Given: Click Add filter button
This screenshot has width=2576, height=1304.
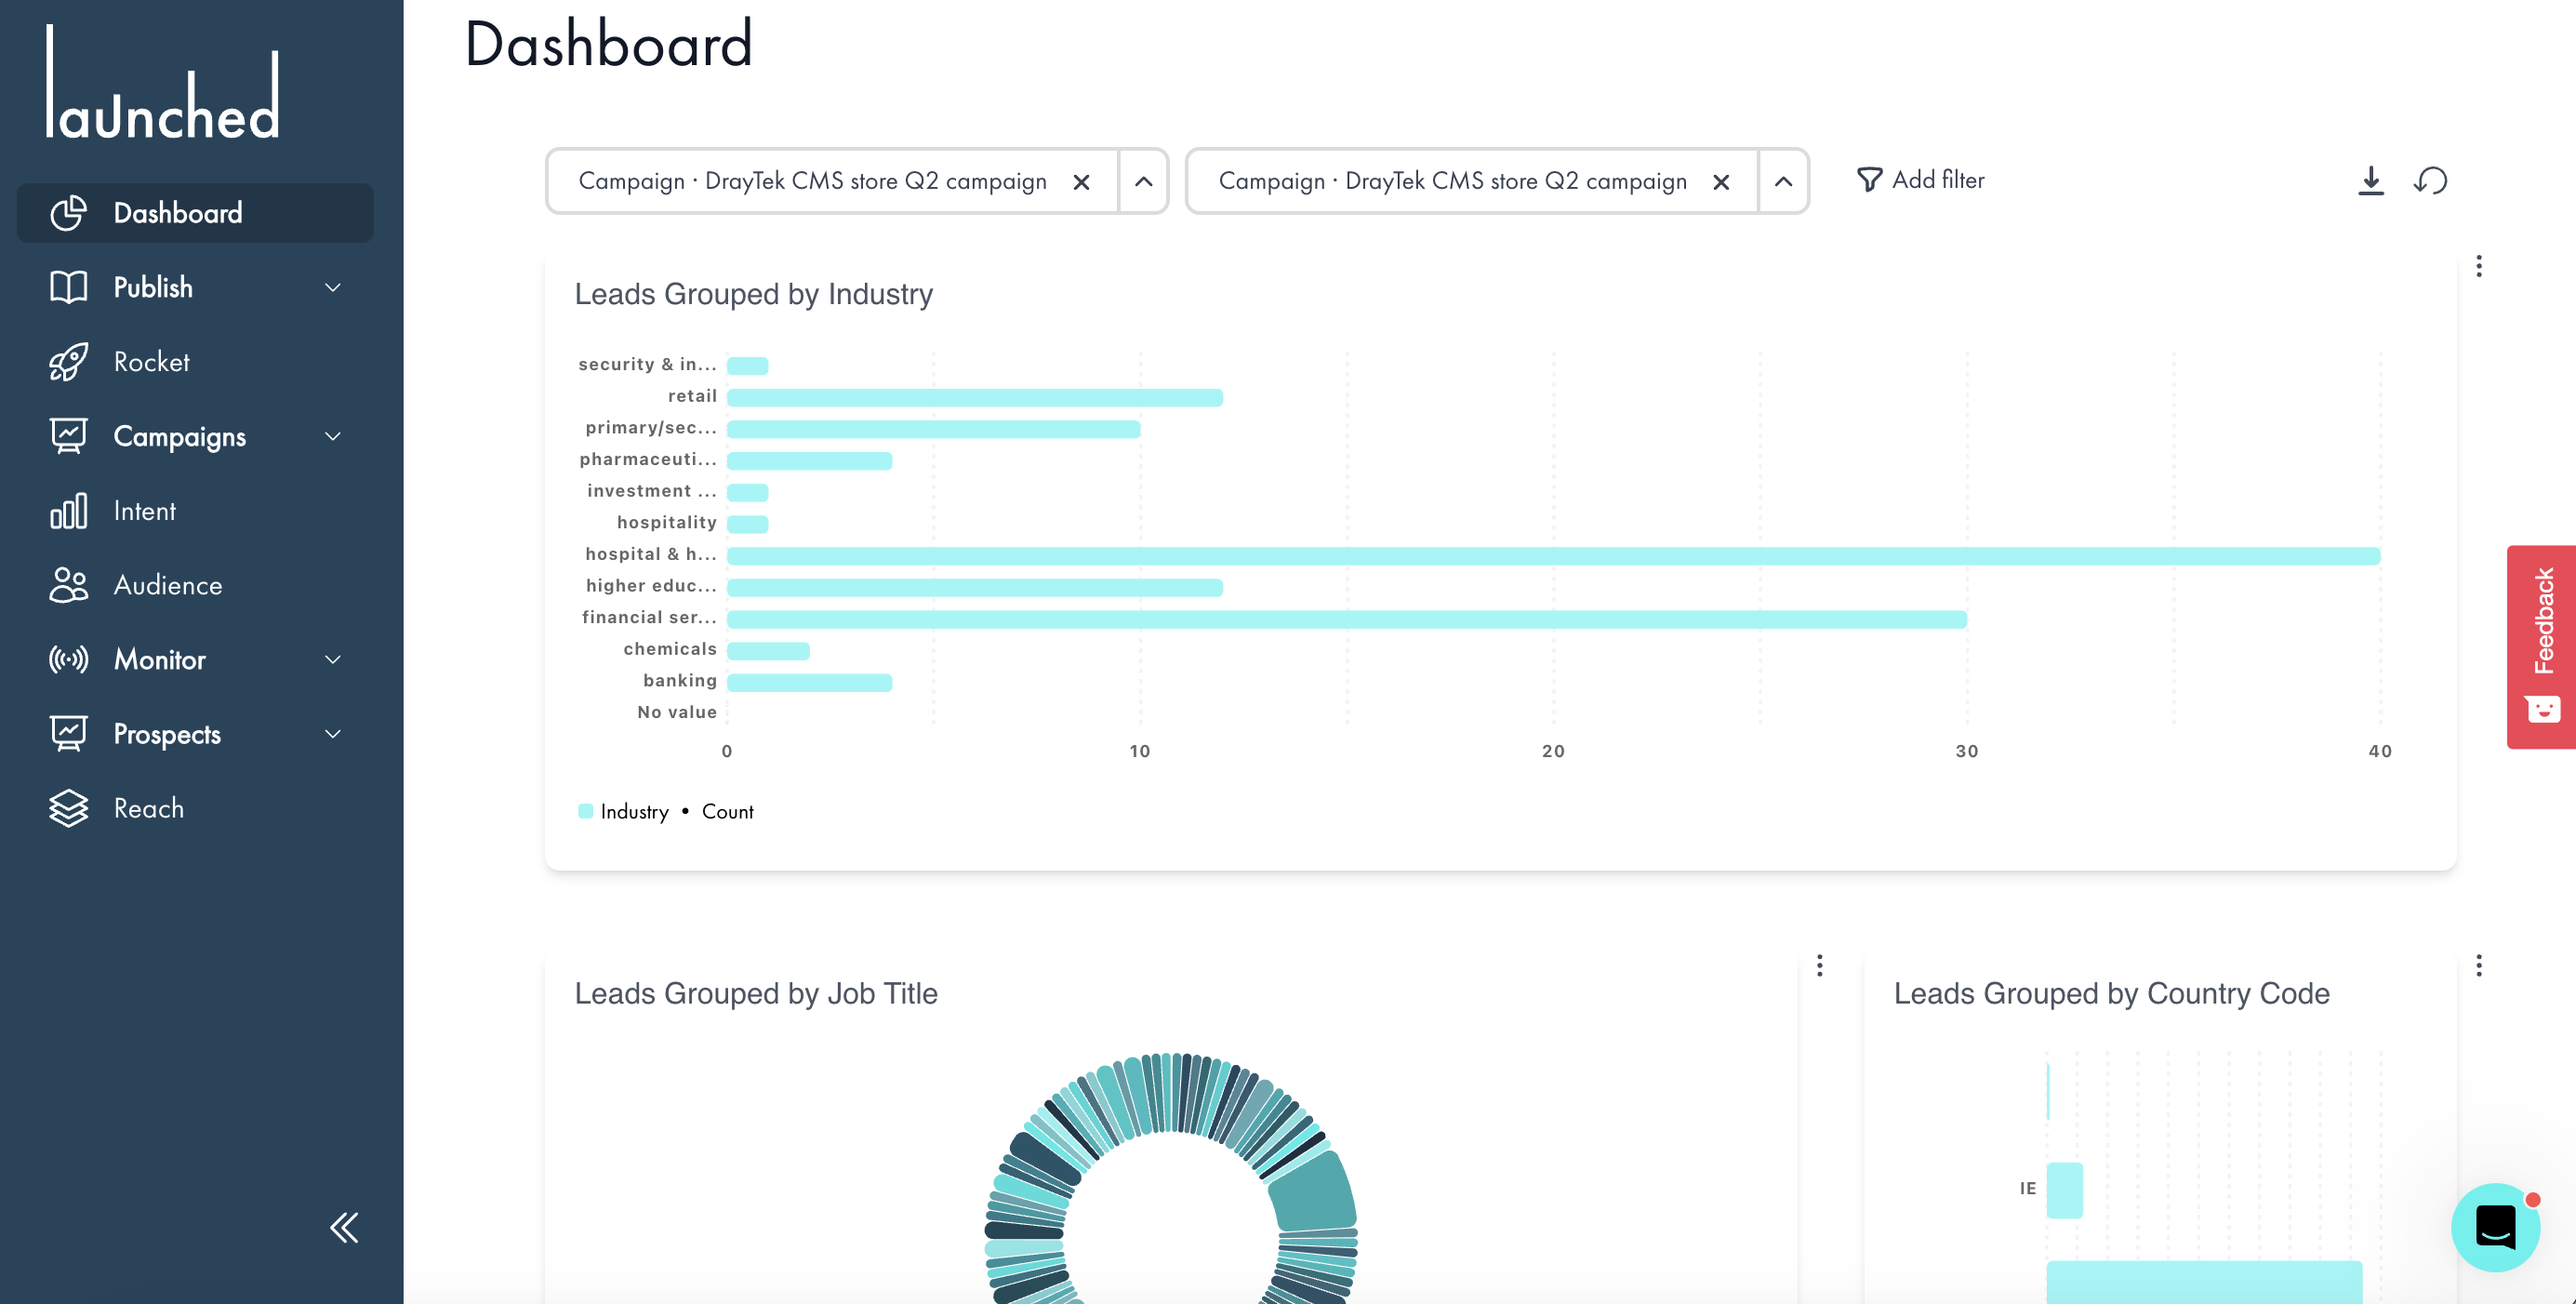Looking at the screenshot, I should [x=1920, y=180].
